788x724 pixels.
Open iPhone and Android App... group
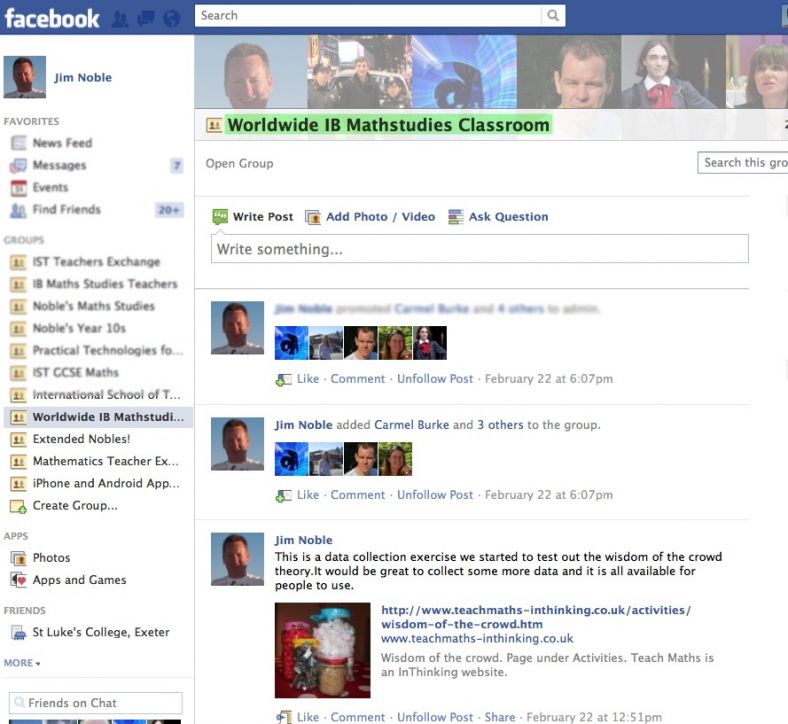click(106, 483)
